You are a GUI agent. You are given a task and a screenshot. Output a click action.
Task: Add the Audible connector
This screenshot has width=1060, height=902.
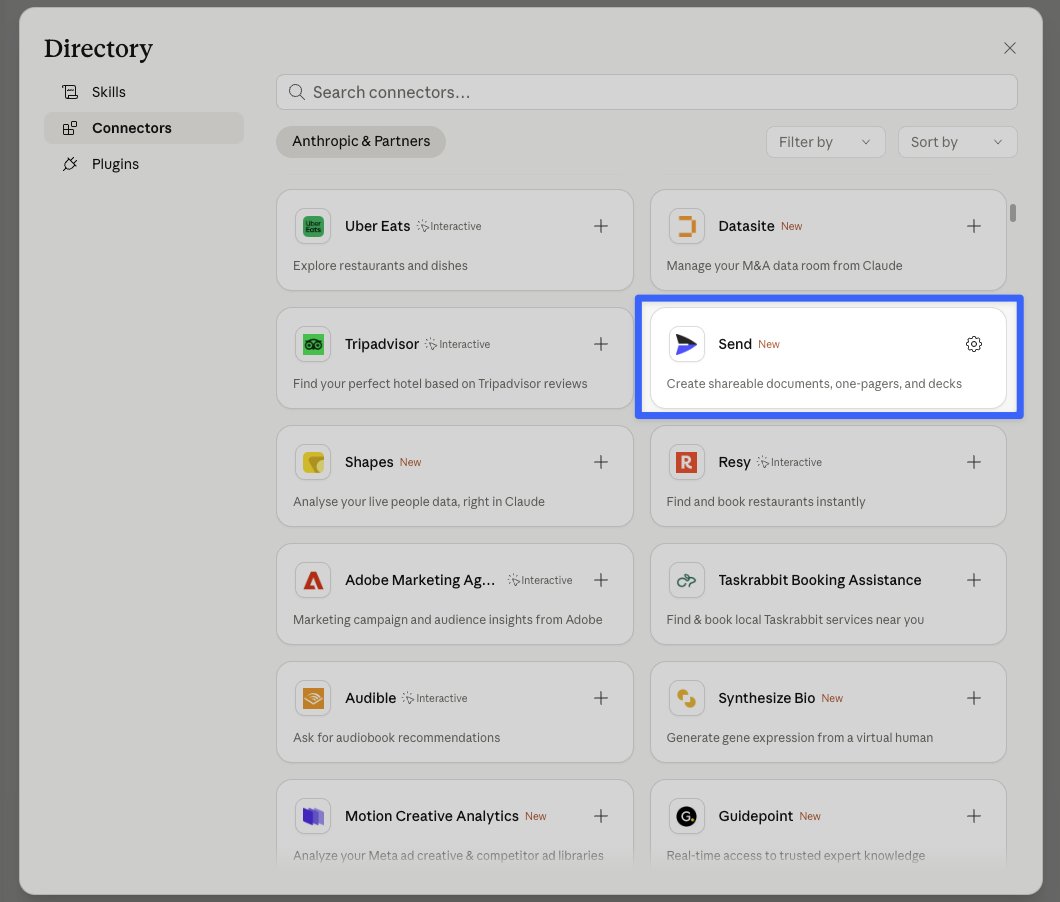(600, 698)
